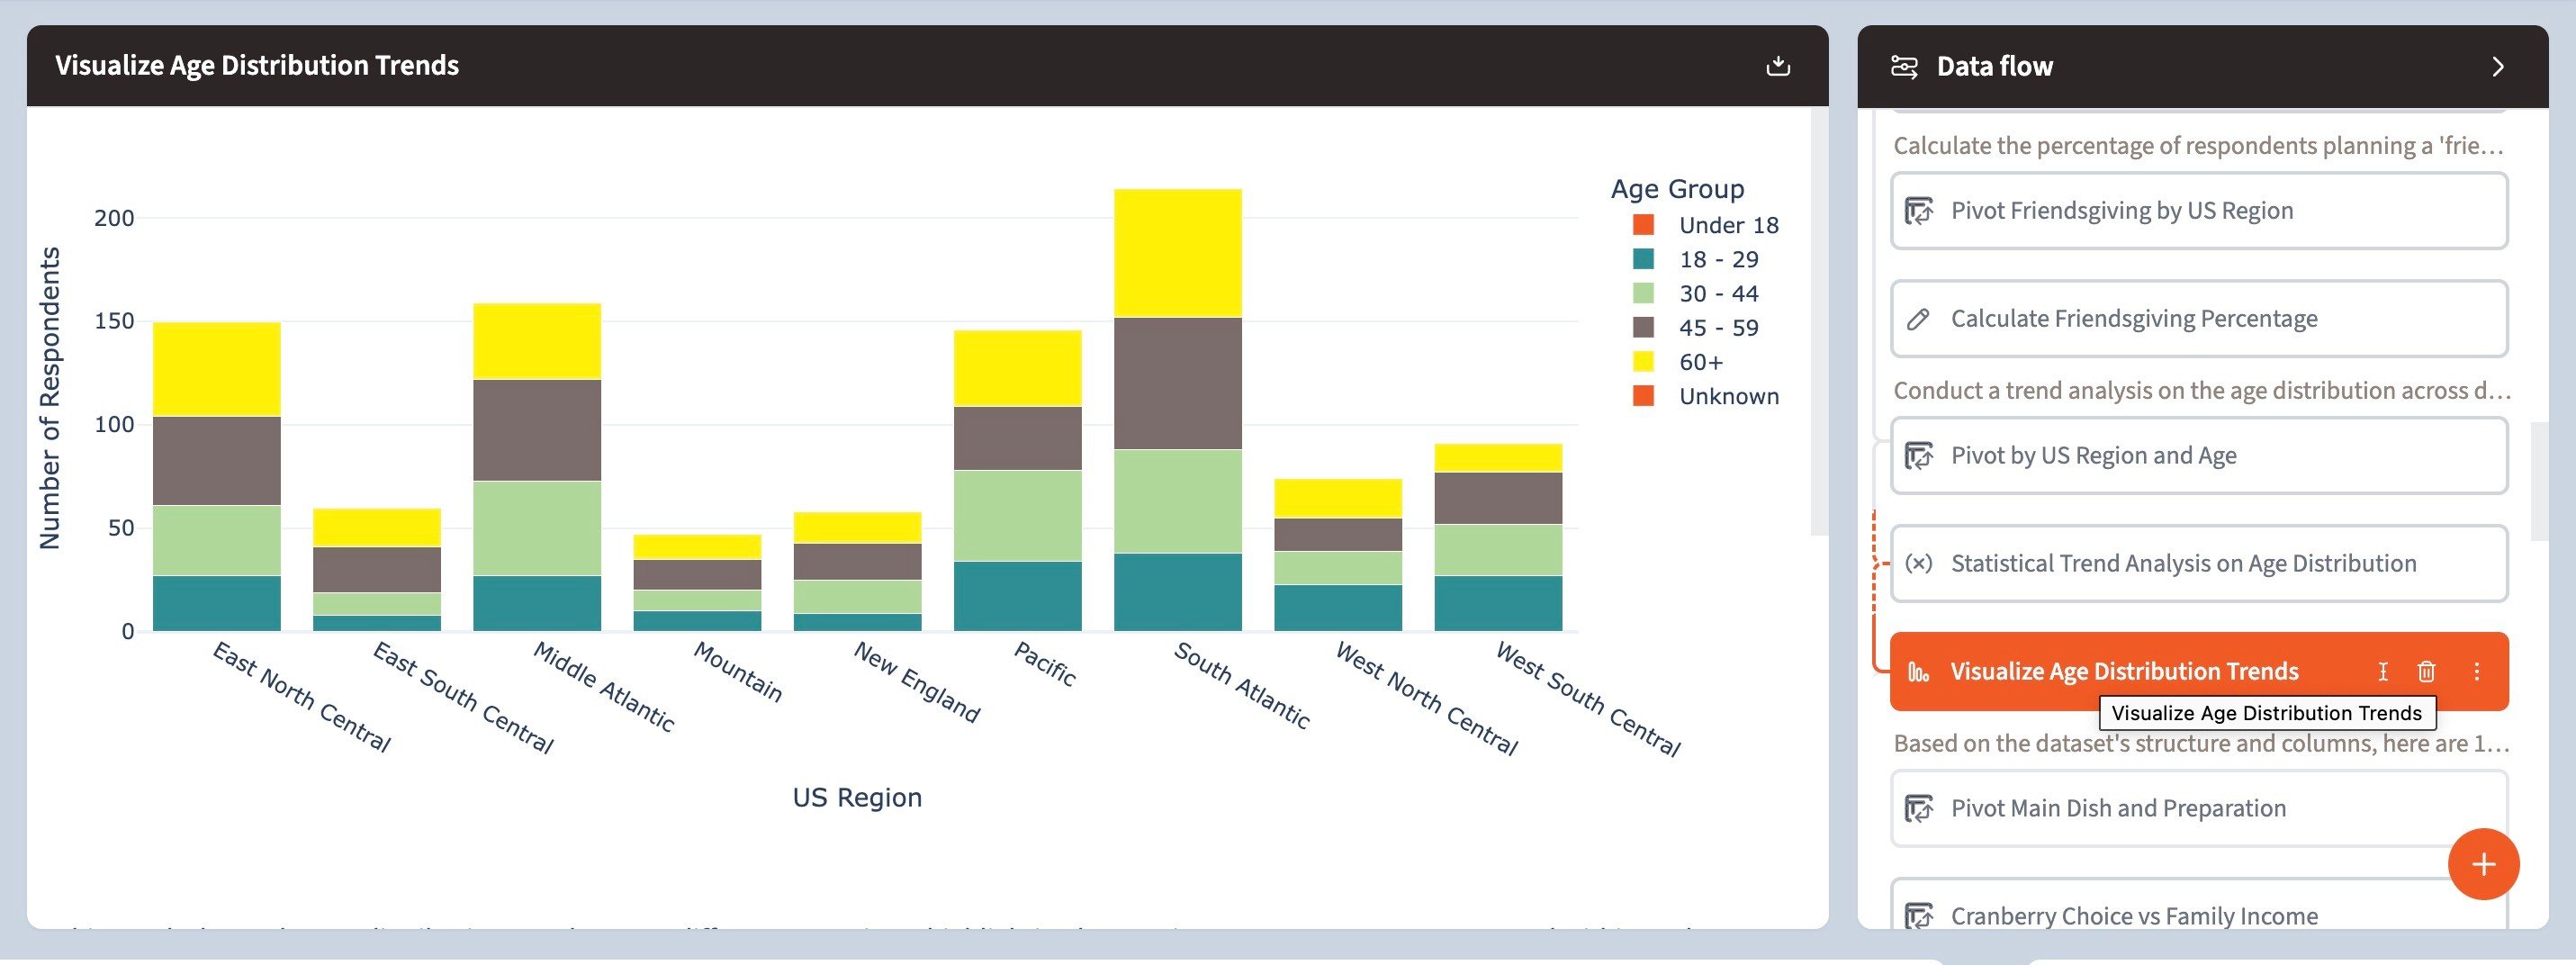Select Visualize Age Distribution Trends step

coord(2198,671)
